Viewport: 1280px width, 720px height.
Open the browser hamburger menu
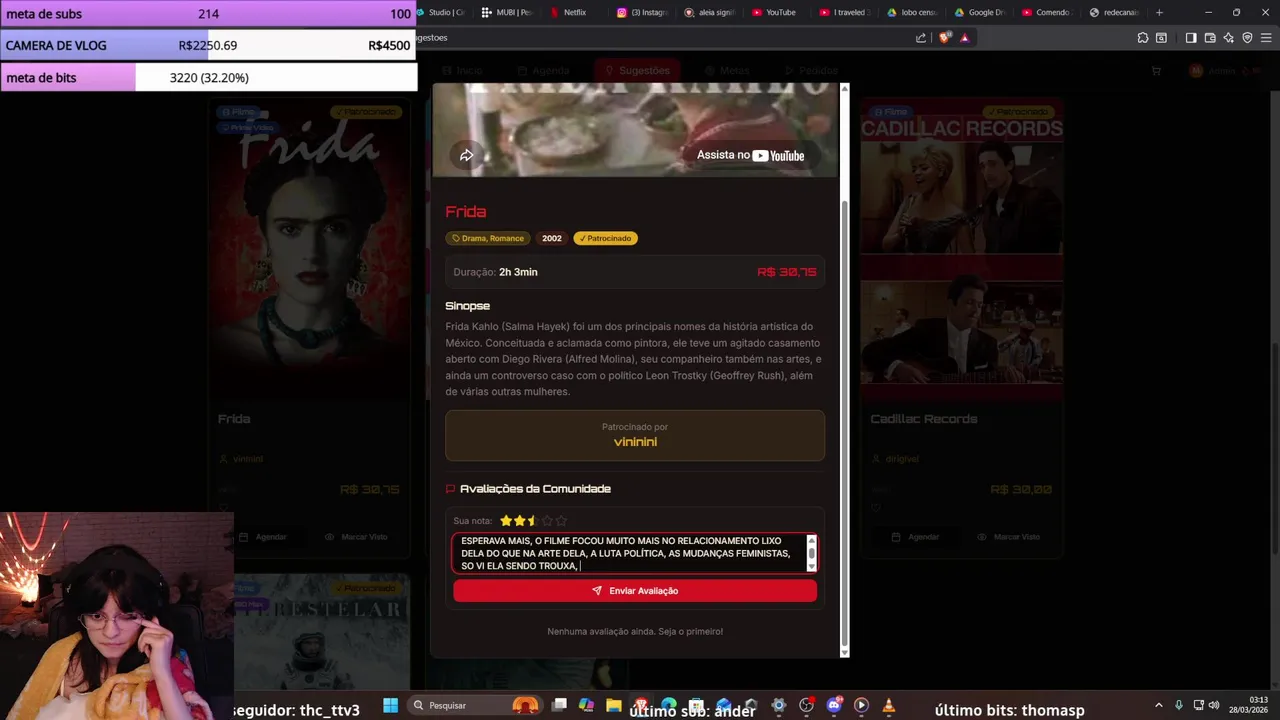click(1266, 38)
